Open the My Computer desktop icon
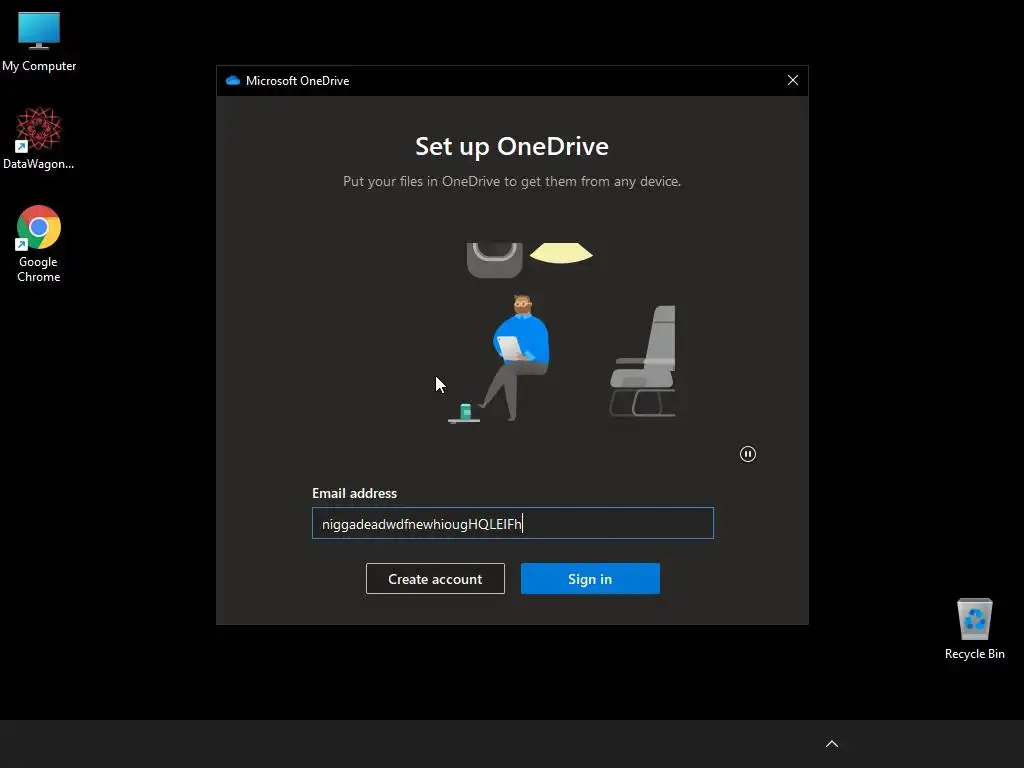The height and width of the screenshot is (768, 1024). click(39, 41)
